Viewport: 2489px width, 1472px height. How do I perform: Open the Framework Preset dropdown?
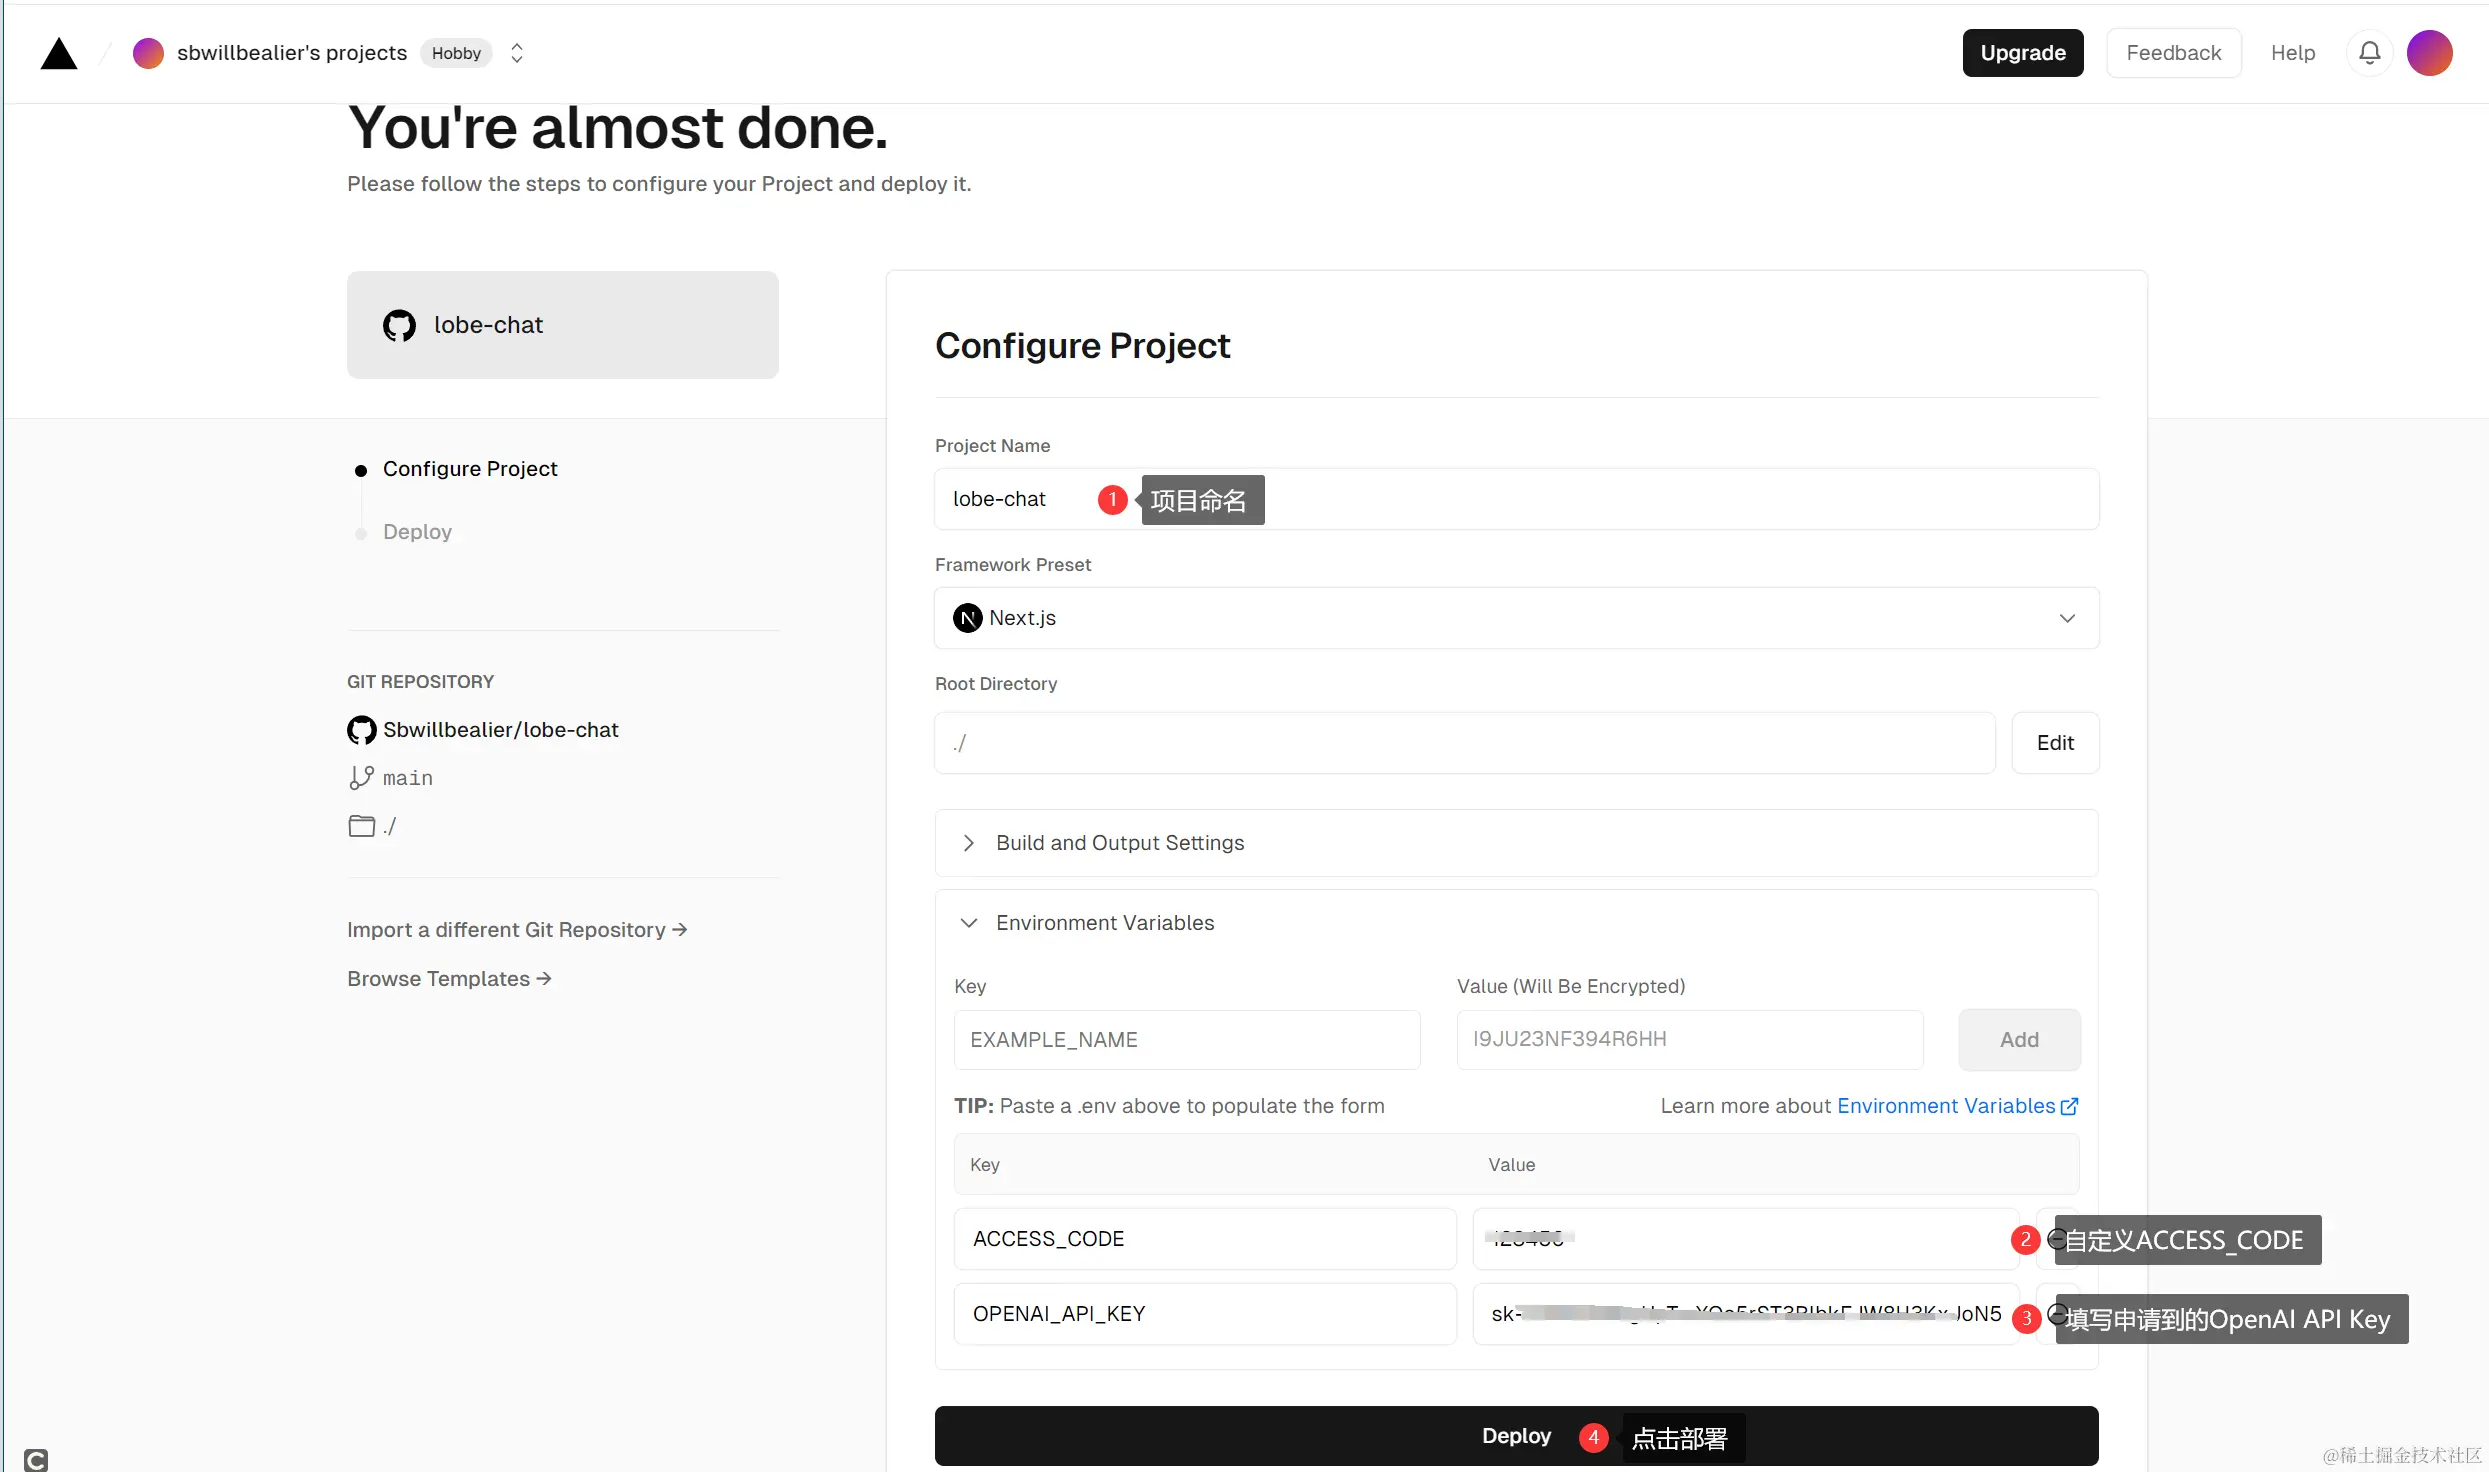[1515, 617]
